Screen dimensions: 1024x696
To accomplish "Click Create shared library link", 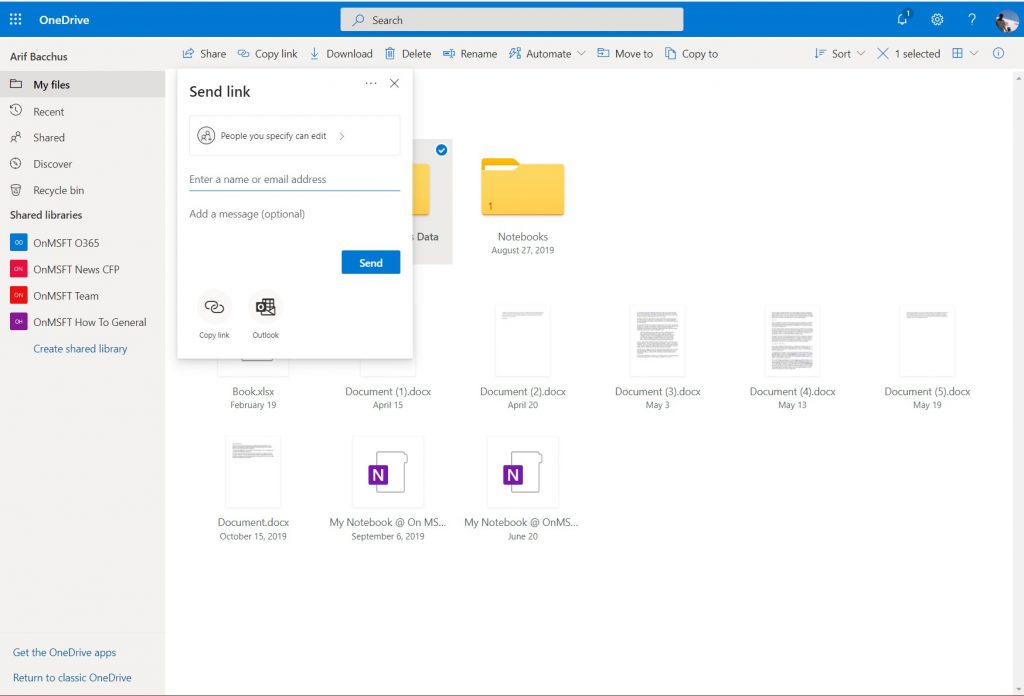I will coord(80,349).
